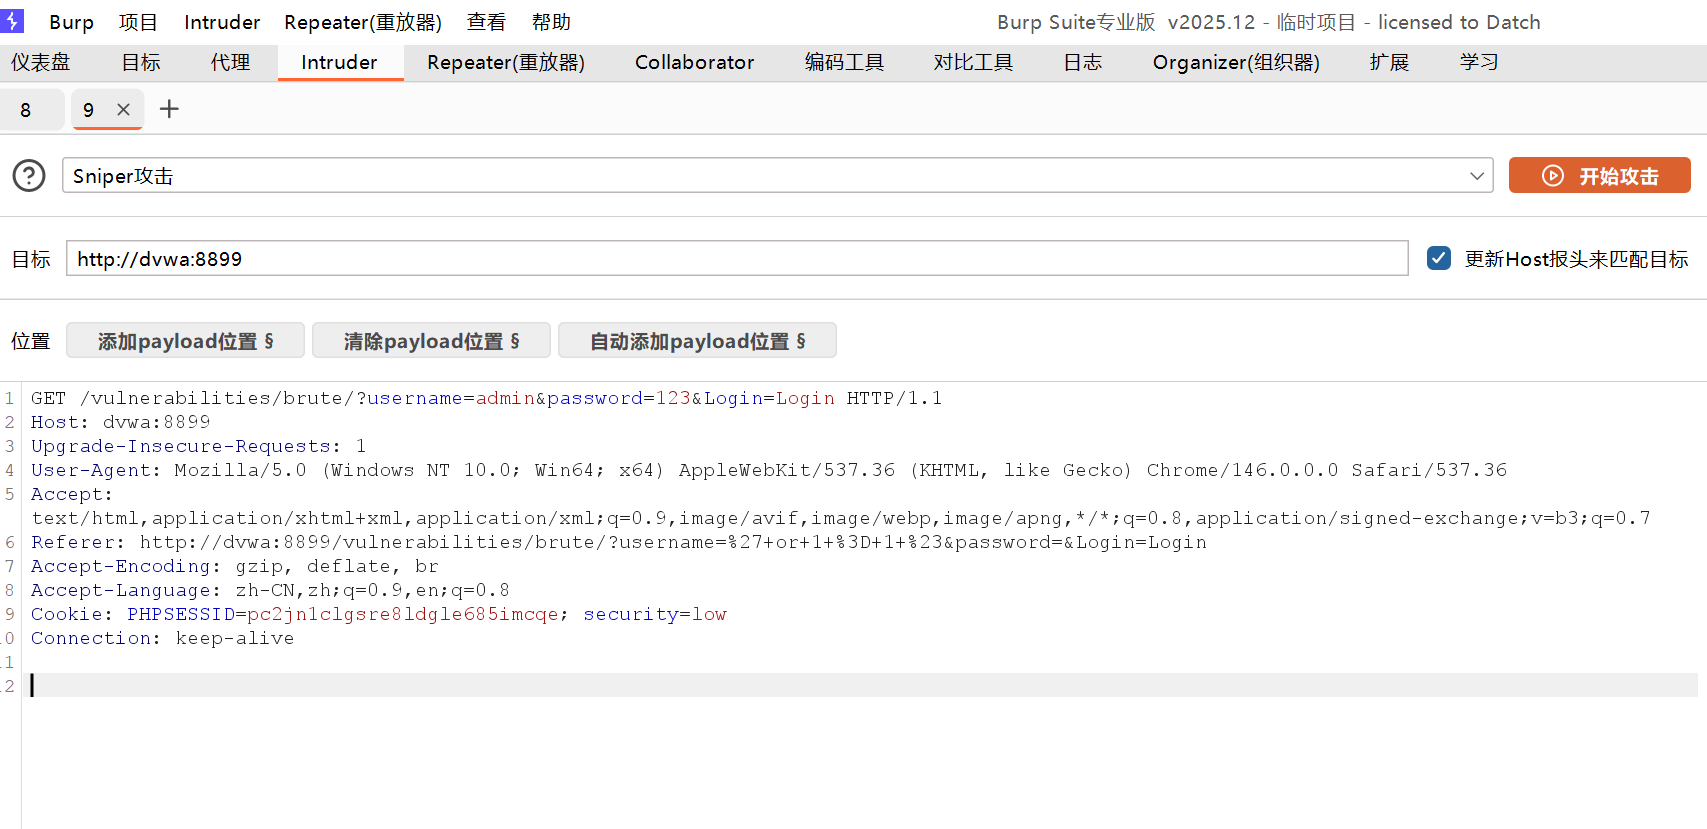Click username value admin in request

click(505, 398)
